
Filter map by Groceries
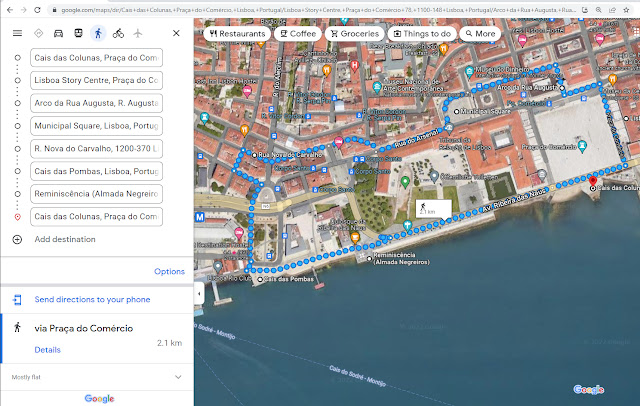tap(355, 33)
